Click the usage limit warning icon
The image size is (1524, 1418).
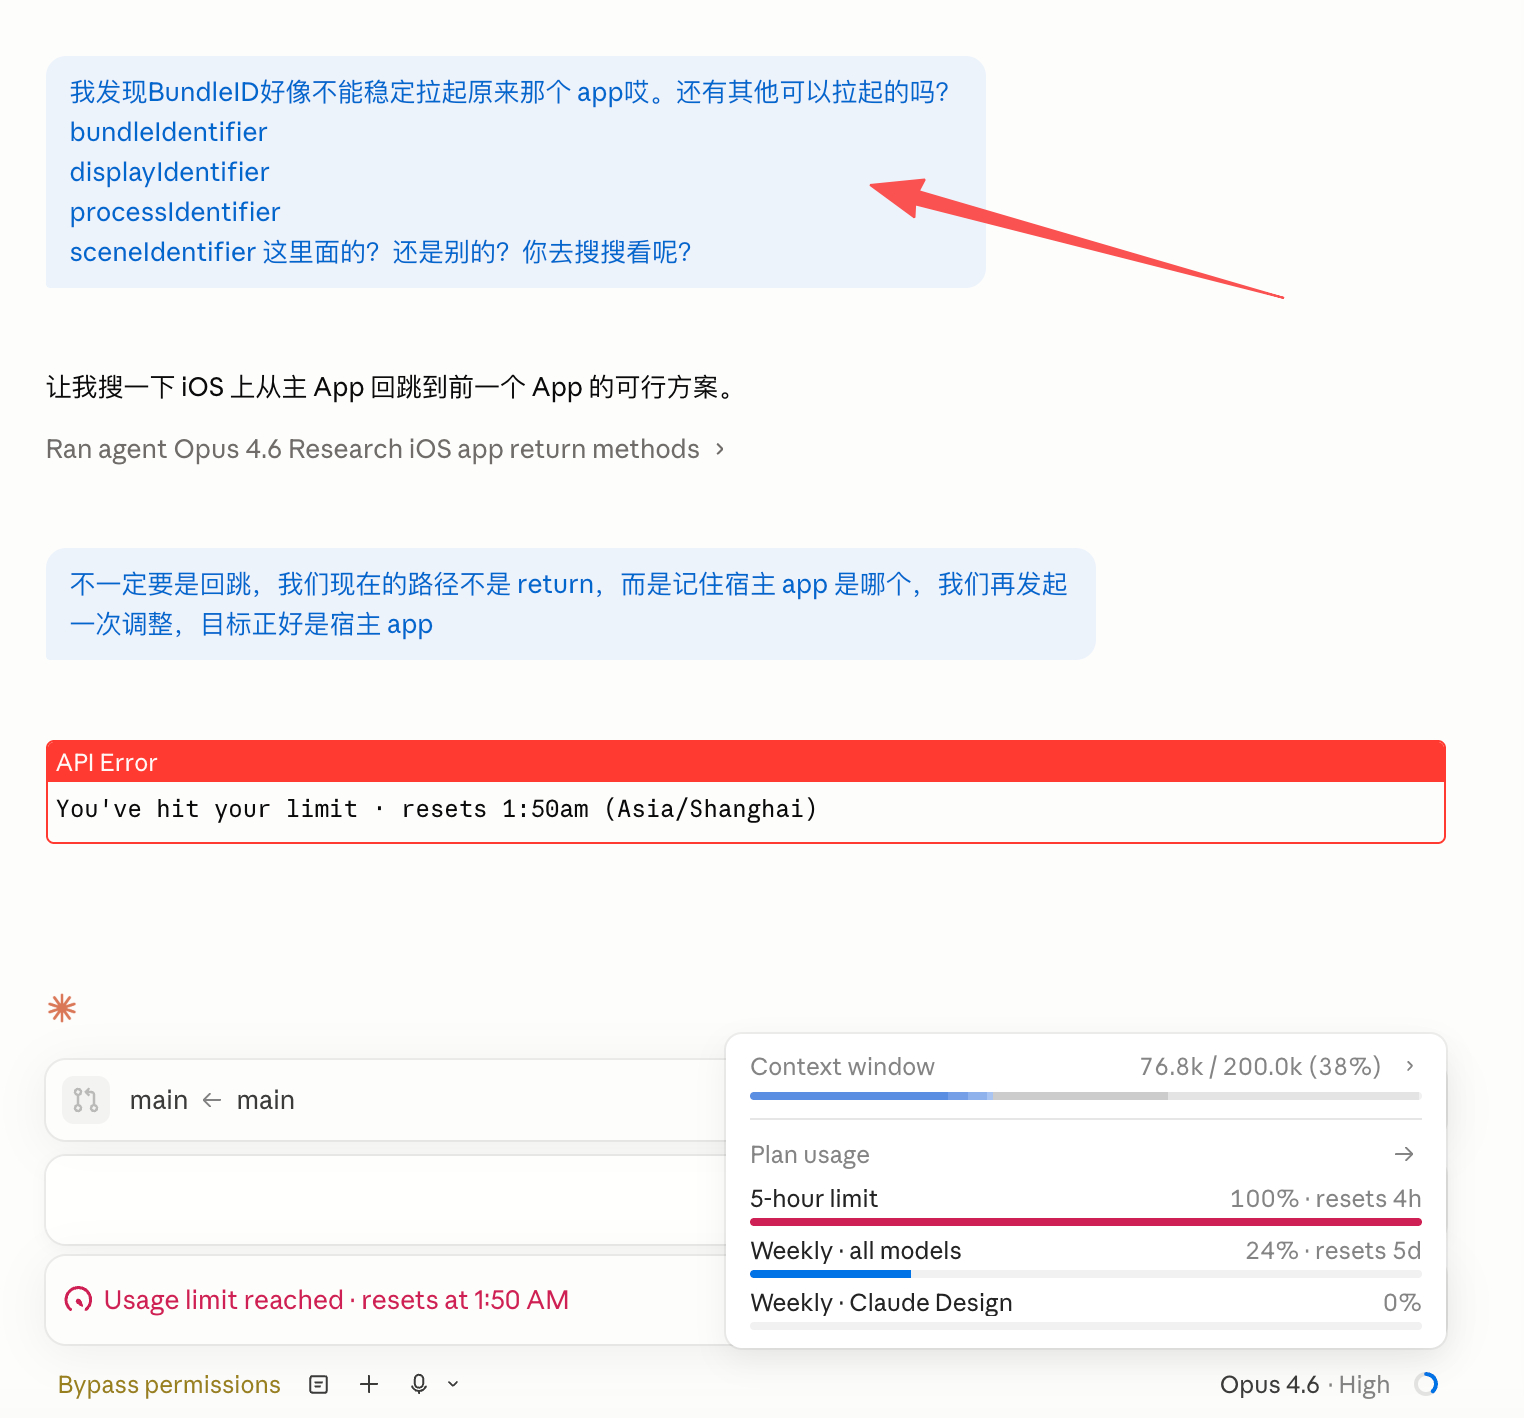(x=78, y=1300)
